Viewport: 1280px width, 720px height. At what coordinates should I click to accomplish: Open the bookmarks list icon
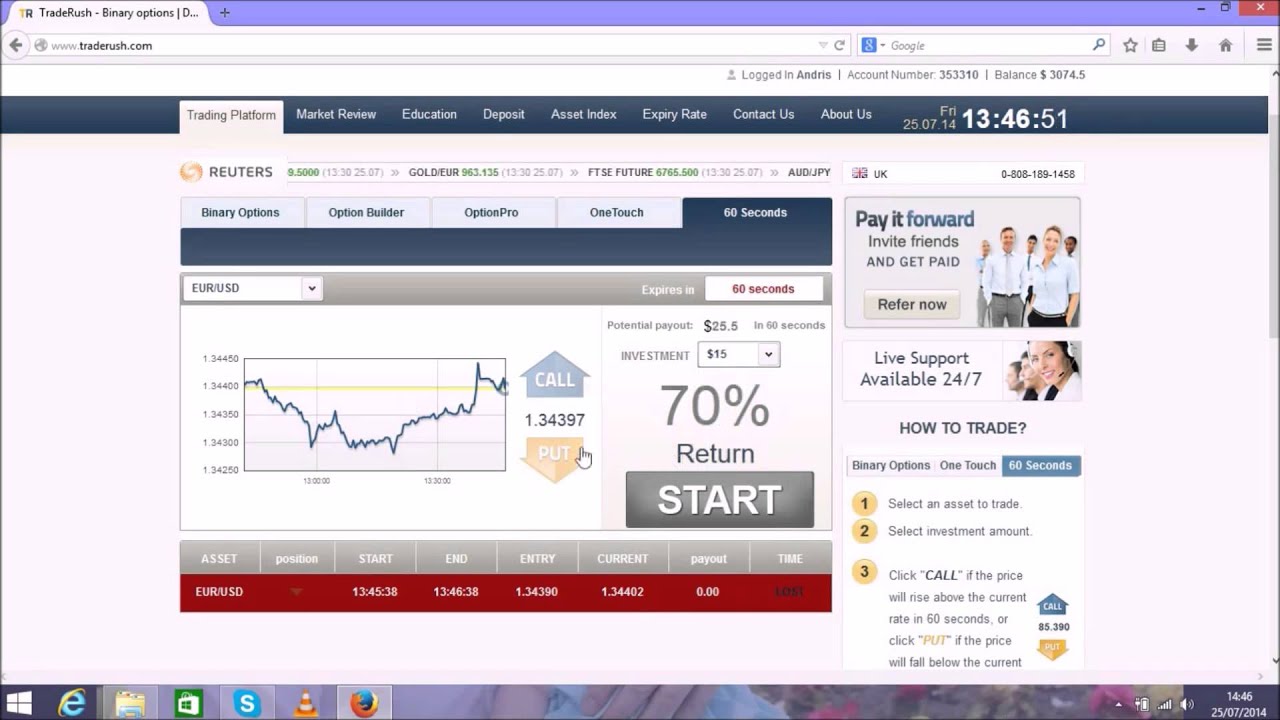(x=1159, y=45)
